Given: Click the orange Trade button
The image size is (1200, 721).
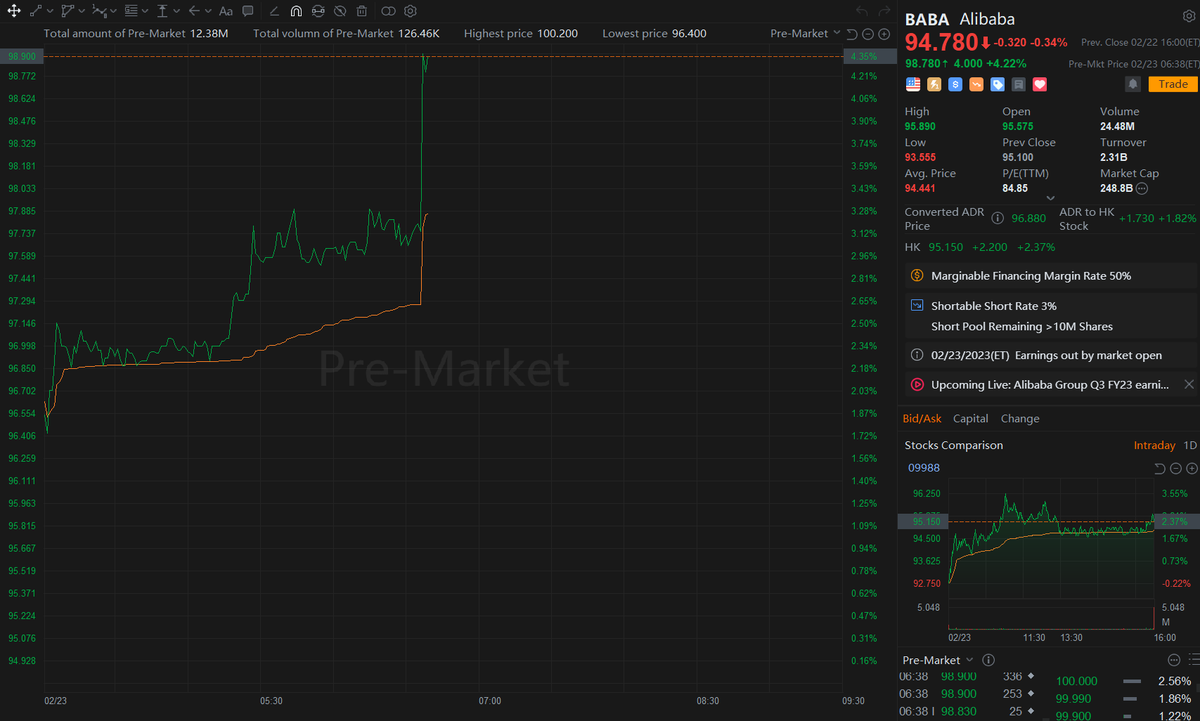Looking at the screenshot, I should tap(1172, 84).
